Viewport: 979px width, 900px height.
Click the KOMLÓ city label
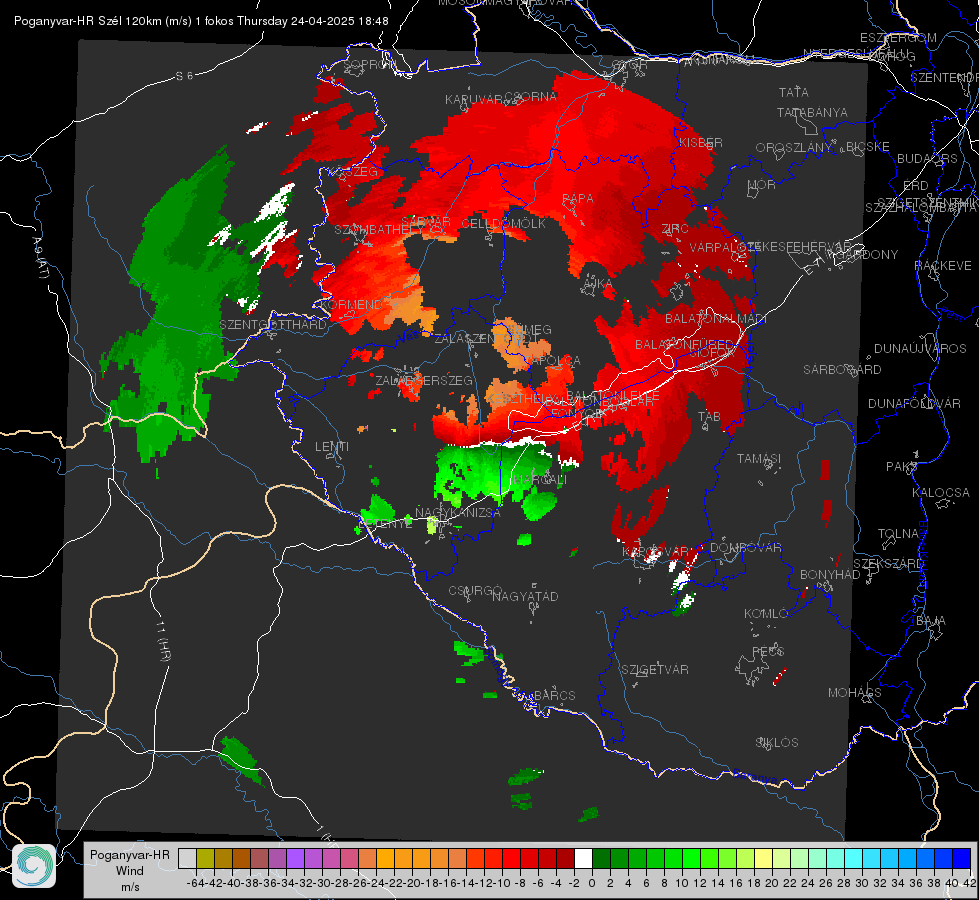[766, 614]
